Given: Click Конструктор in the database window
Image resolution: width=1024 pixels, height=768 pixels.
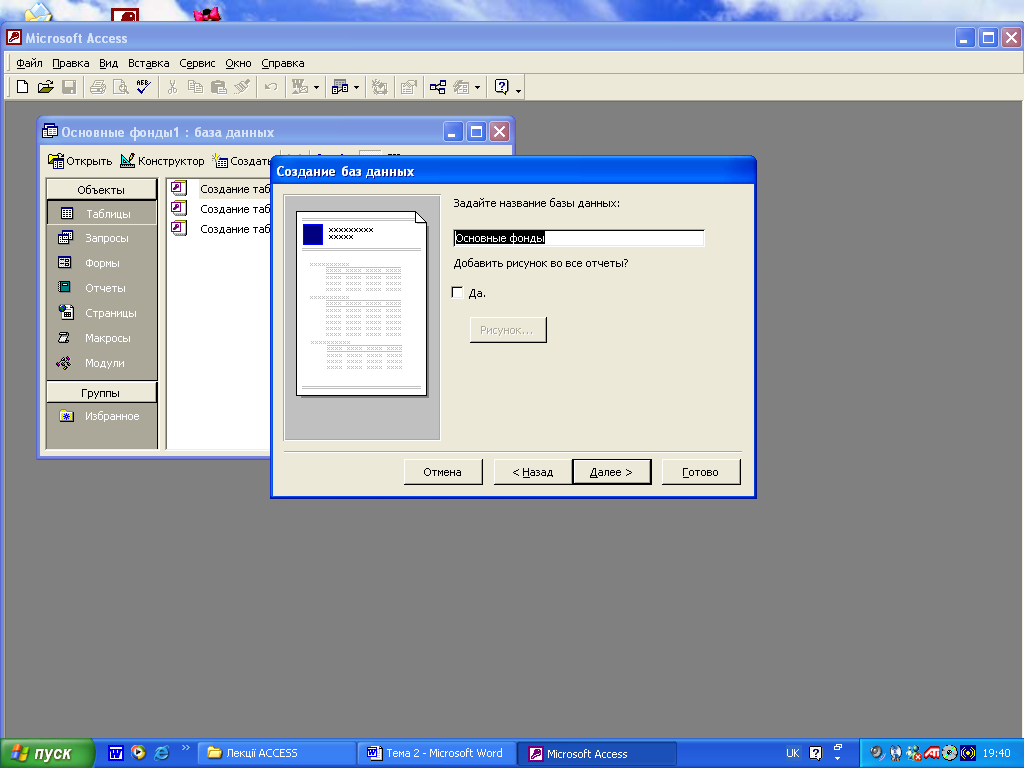Looking at the screenshot, I should click(x=163, y=161).
